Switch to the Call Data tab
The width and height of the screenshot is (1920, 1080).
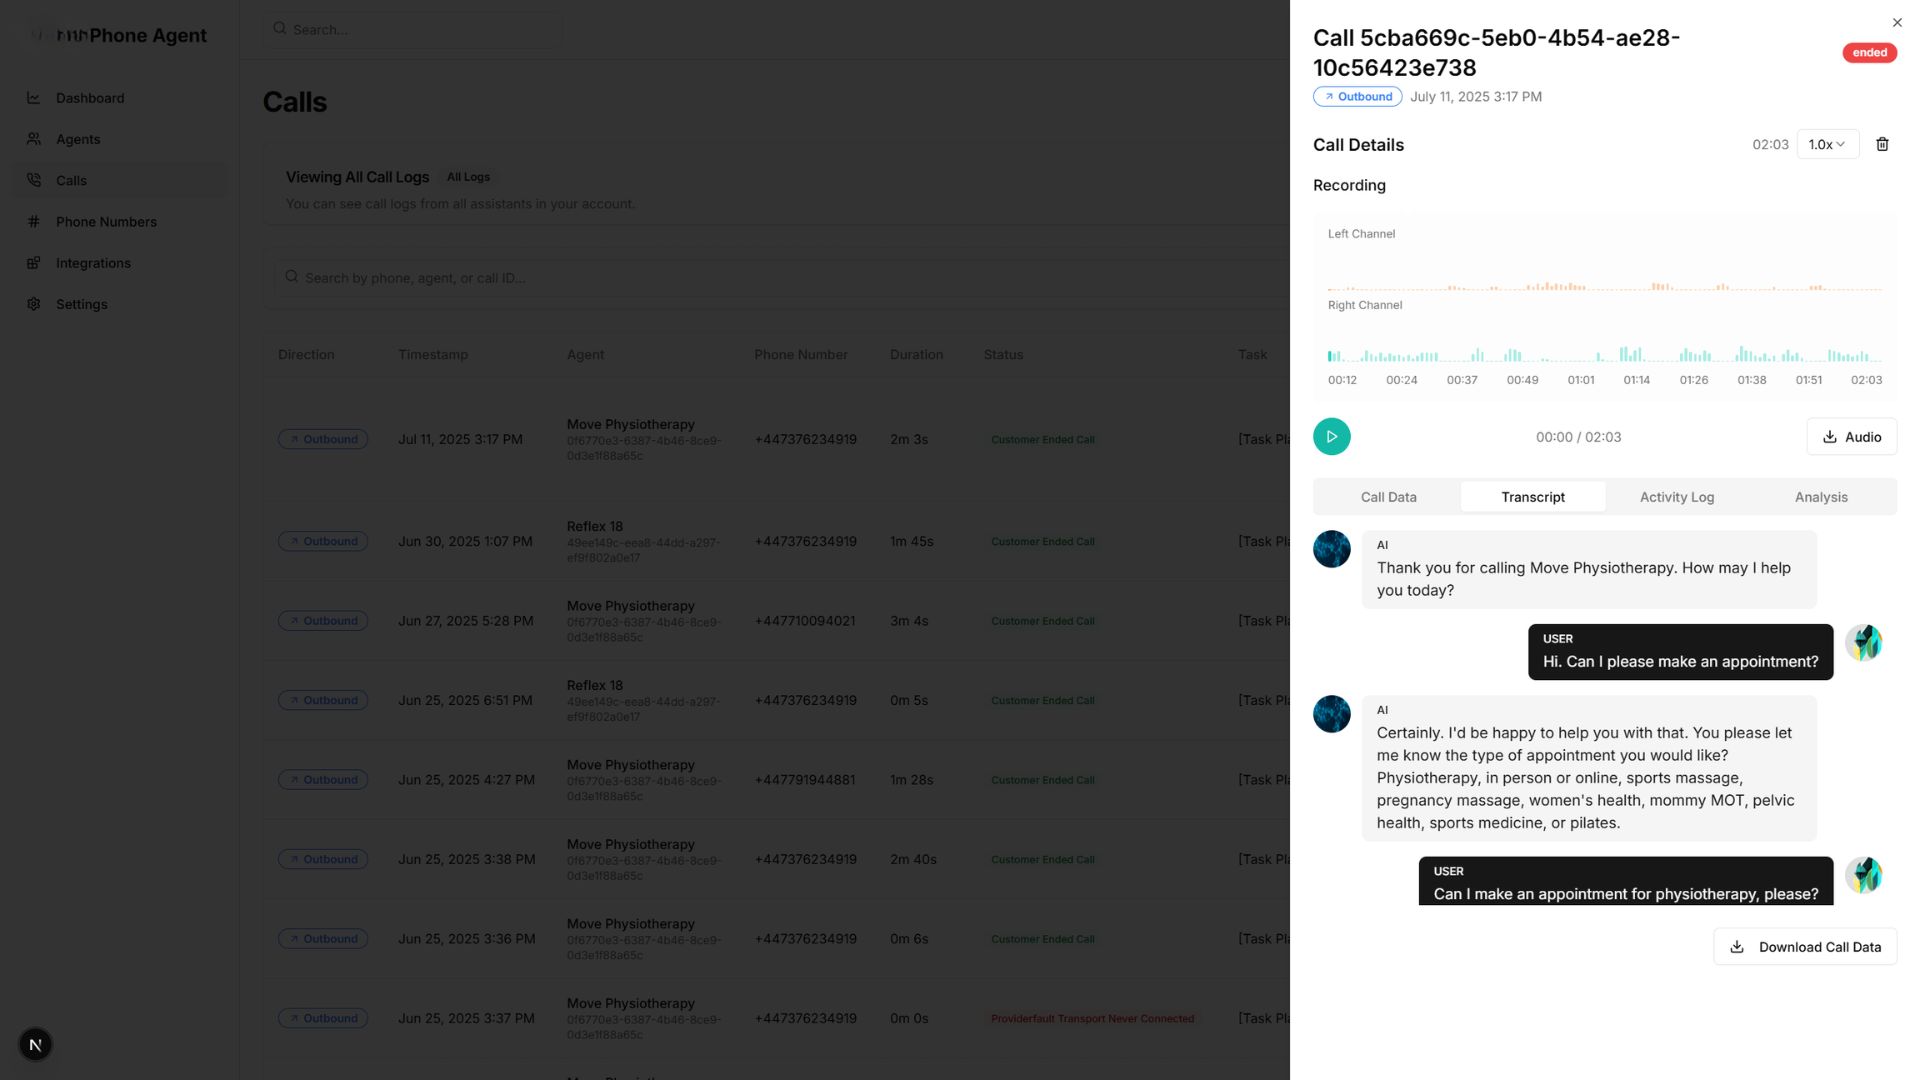pos(1388,497)
